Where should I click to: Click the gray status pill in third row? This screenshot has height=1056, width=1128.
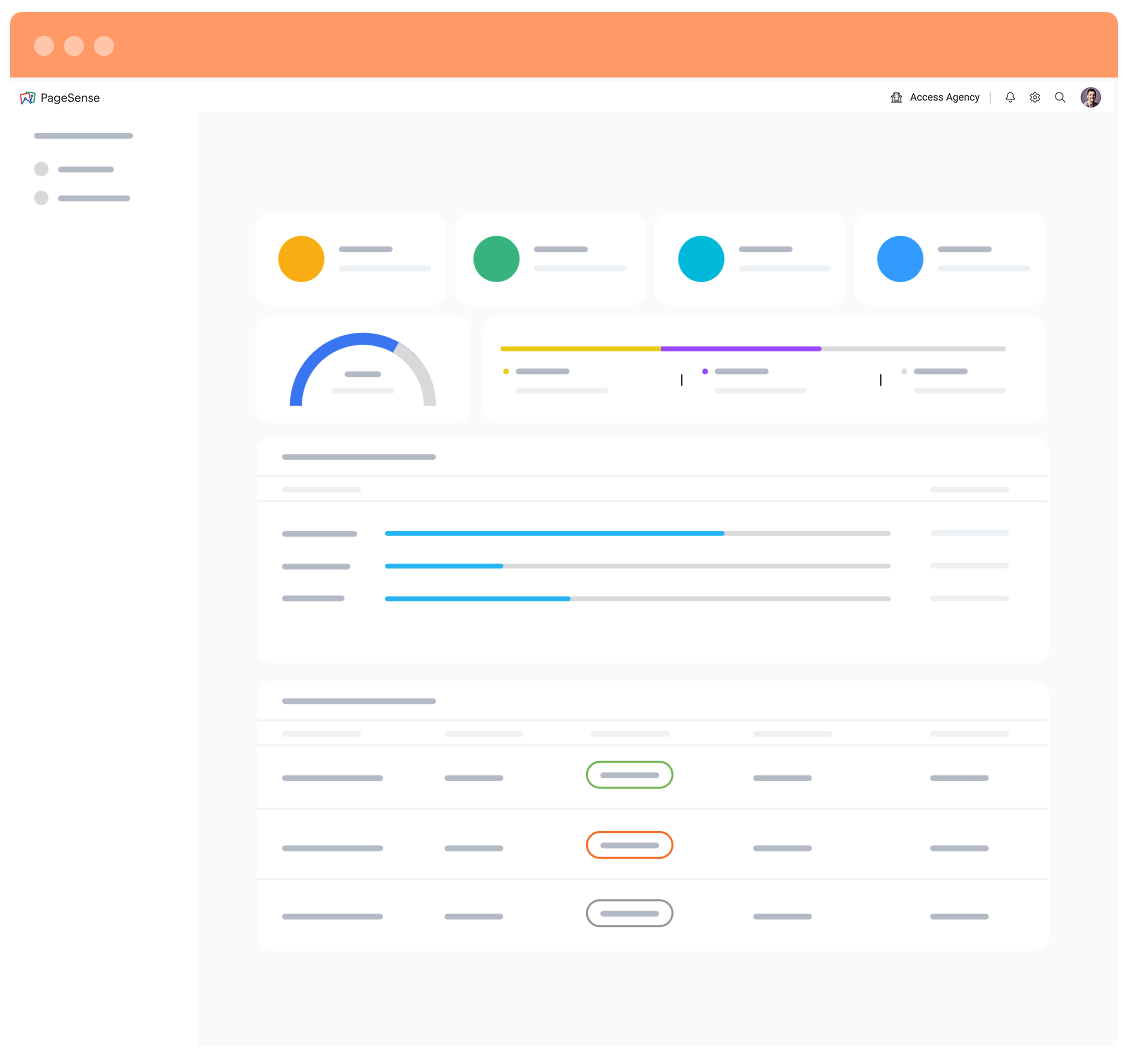629,913
